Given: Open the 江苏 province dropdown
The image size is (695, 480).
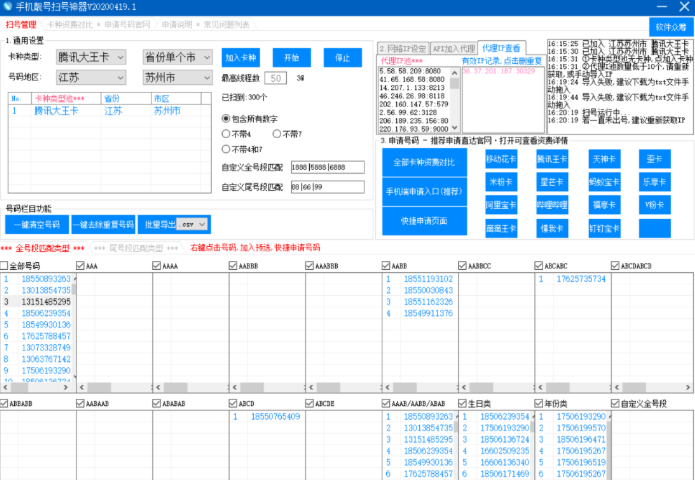Looking at the screenshot, I should click(x=91, y=78).
